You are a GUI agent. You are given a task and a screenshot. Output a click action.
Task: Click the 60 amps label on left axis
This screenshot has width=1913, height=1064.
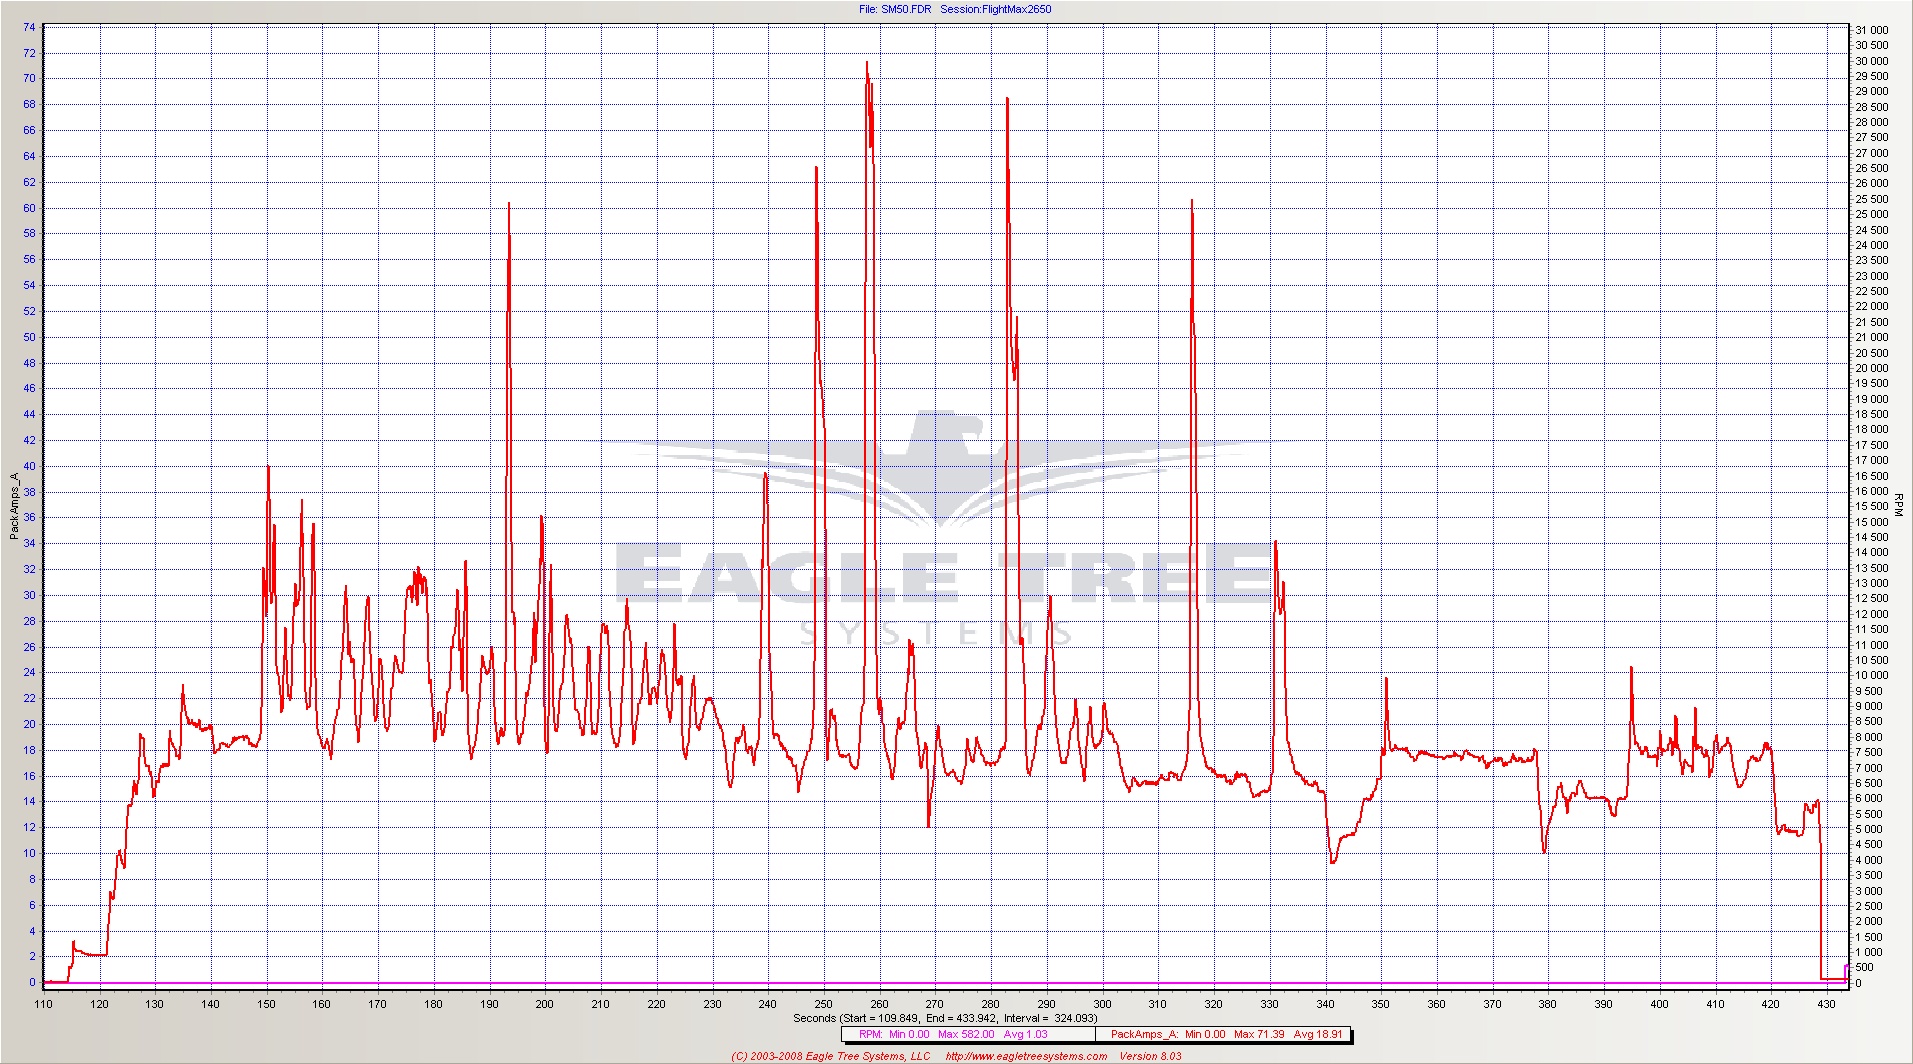coord(29,208)
